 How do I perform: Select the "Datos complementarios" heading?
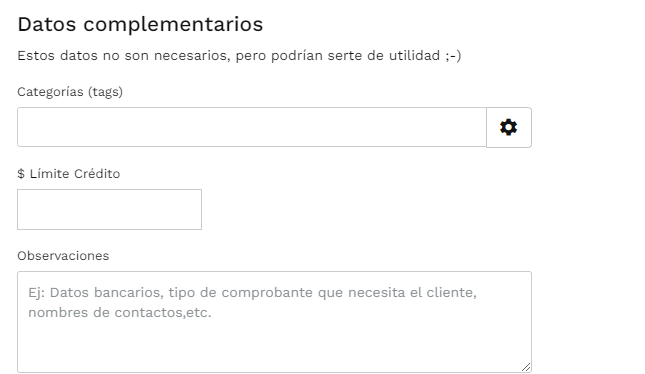140,24
